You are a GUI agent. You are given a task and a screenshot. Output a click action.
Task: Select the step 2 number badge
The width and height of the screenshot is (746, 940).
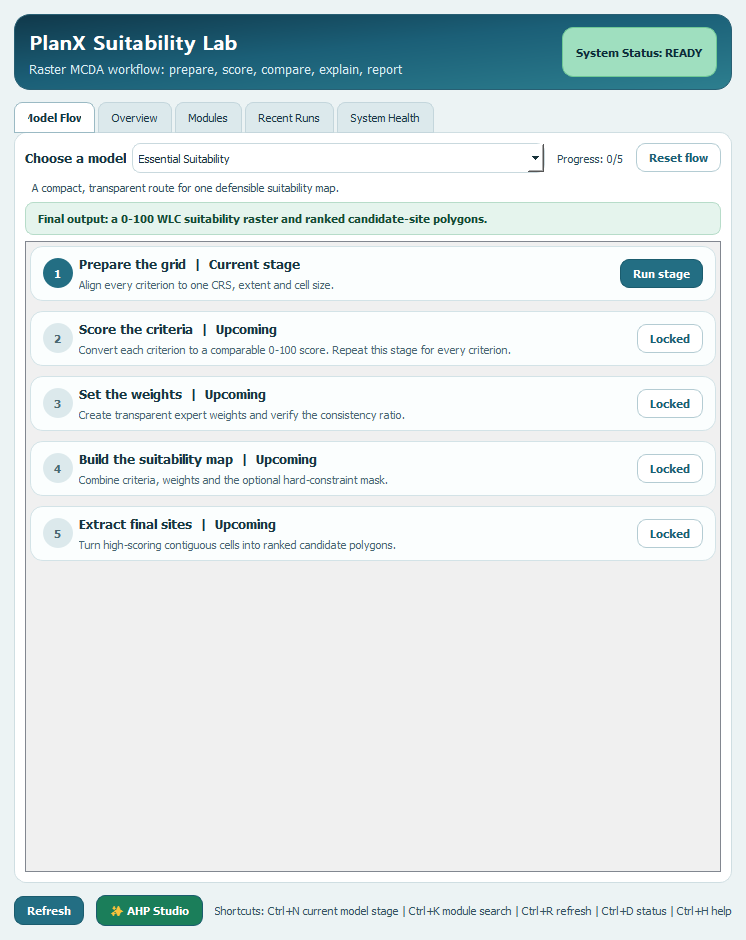coord(58,339)
